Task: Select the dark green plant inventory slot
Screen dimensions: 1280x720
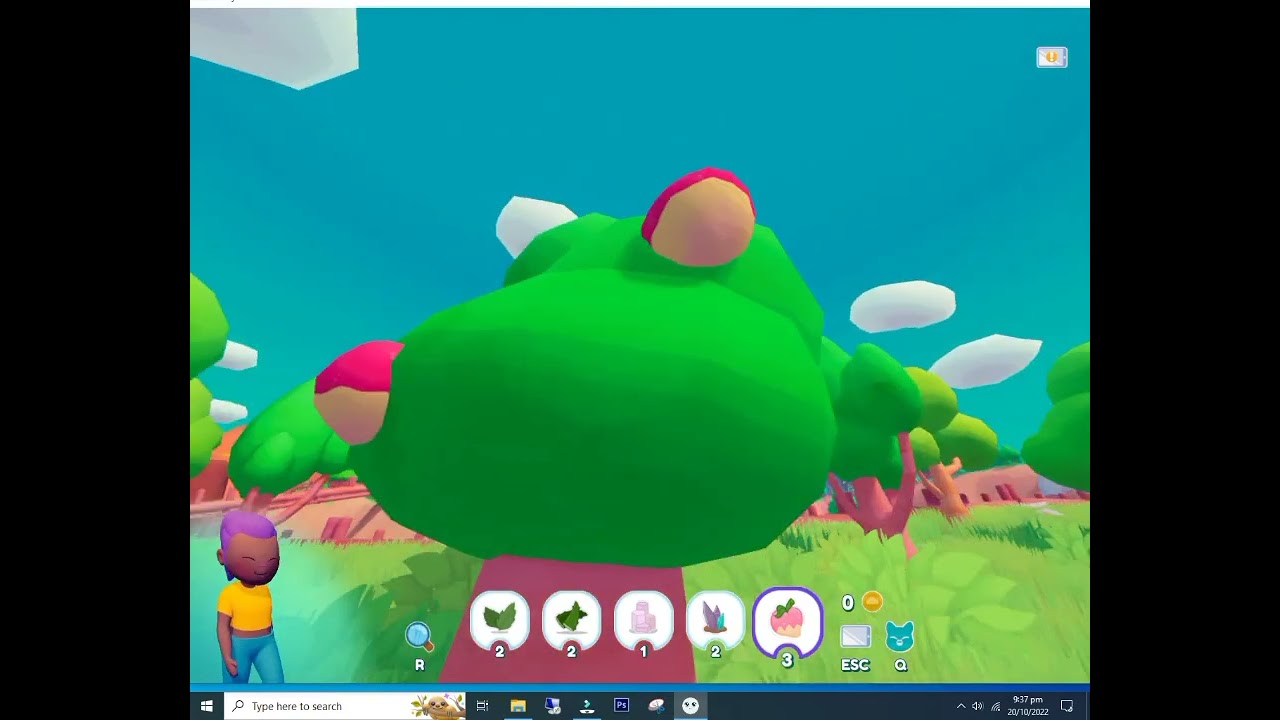Action: pos(571,619)
